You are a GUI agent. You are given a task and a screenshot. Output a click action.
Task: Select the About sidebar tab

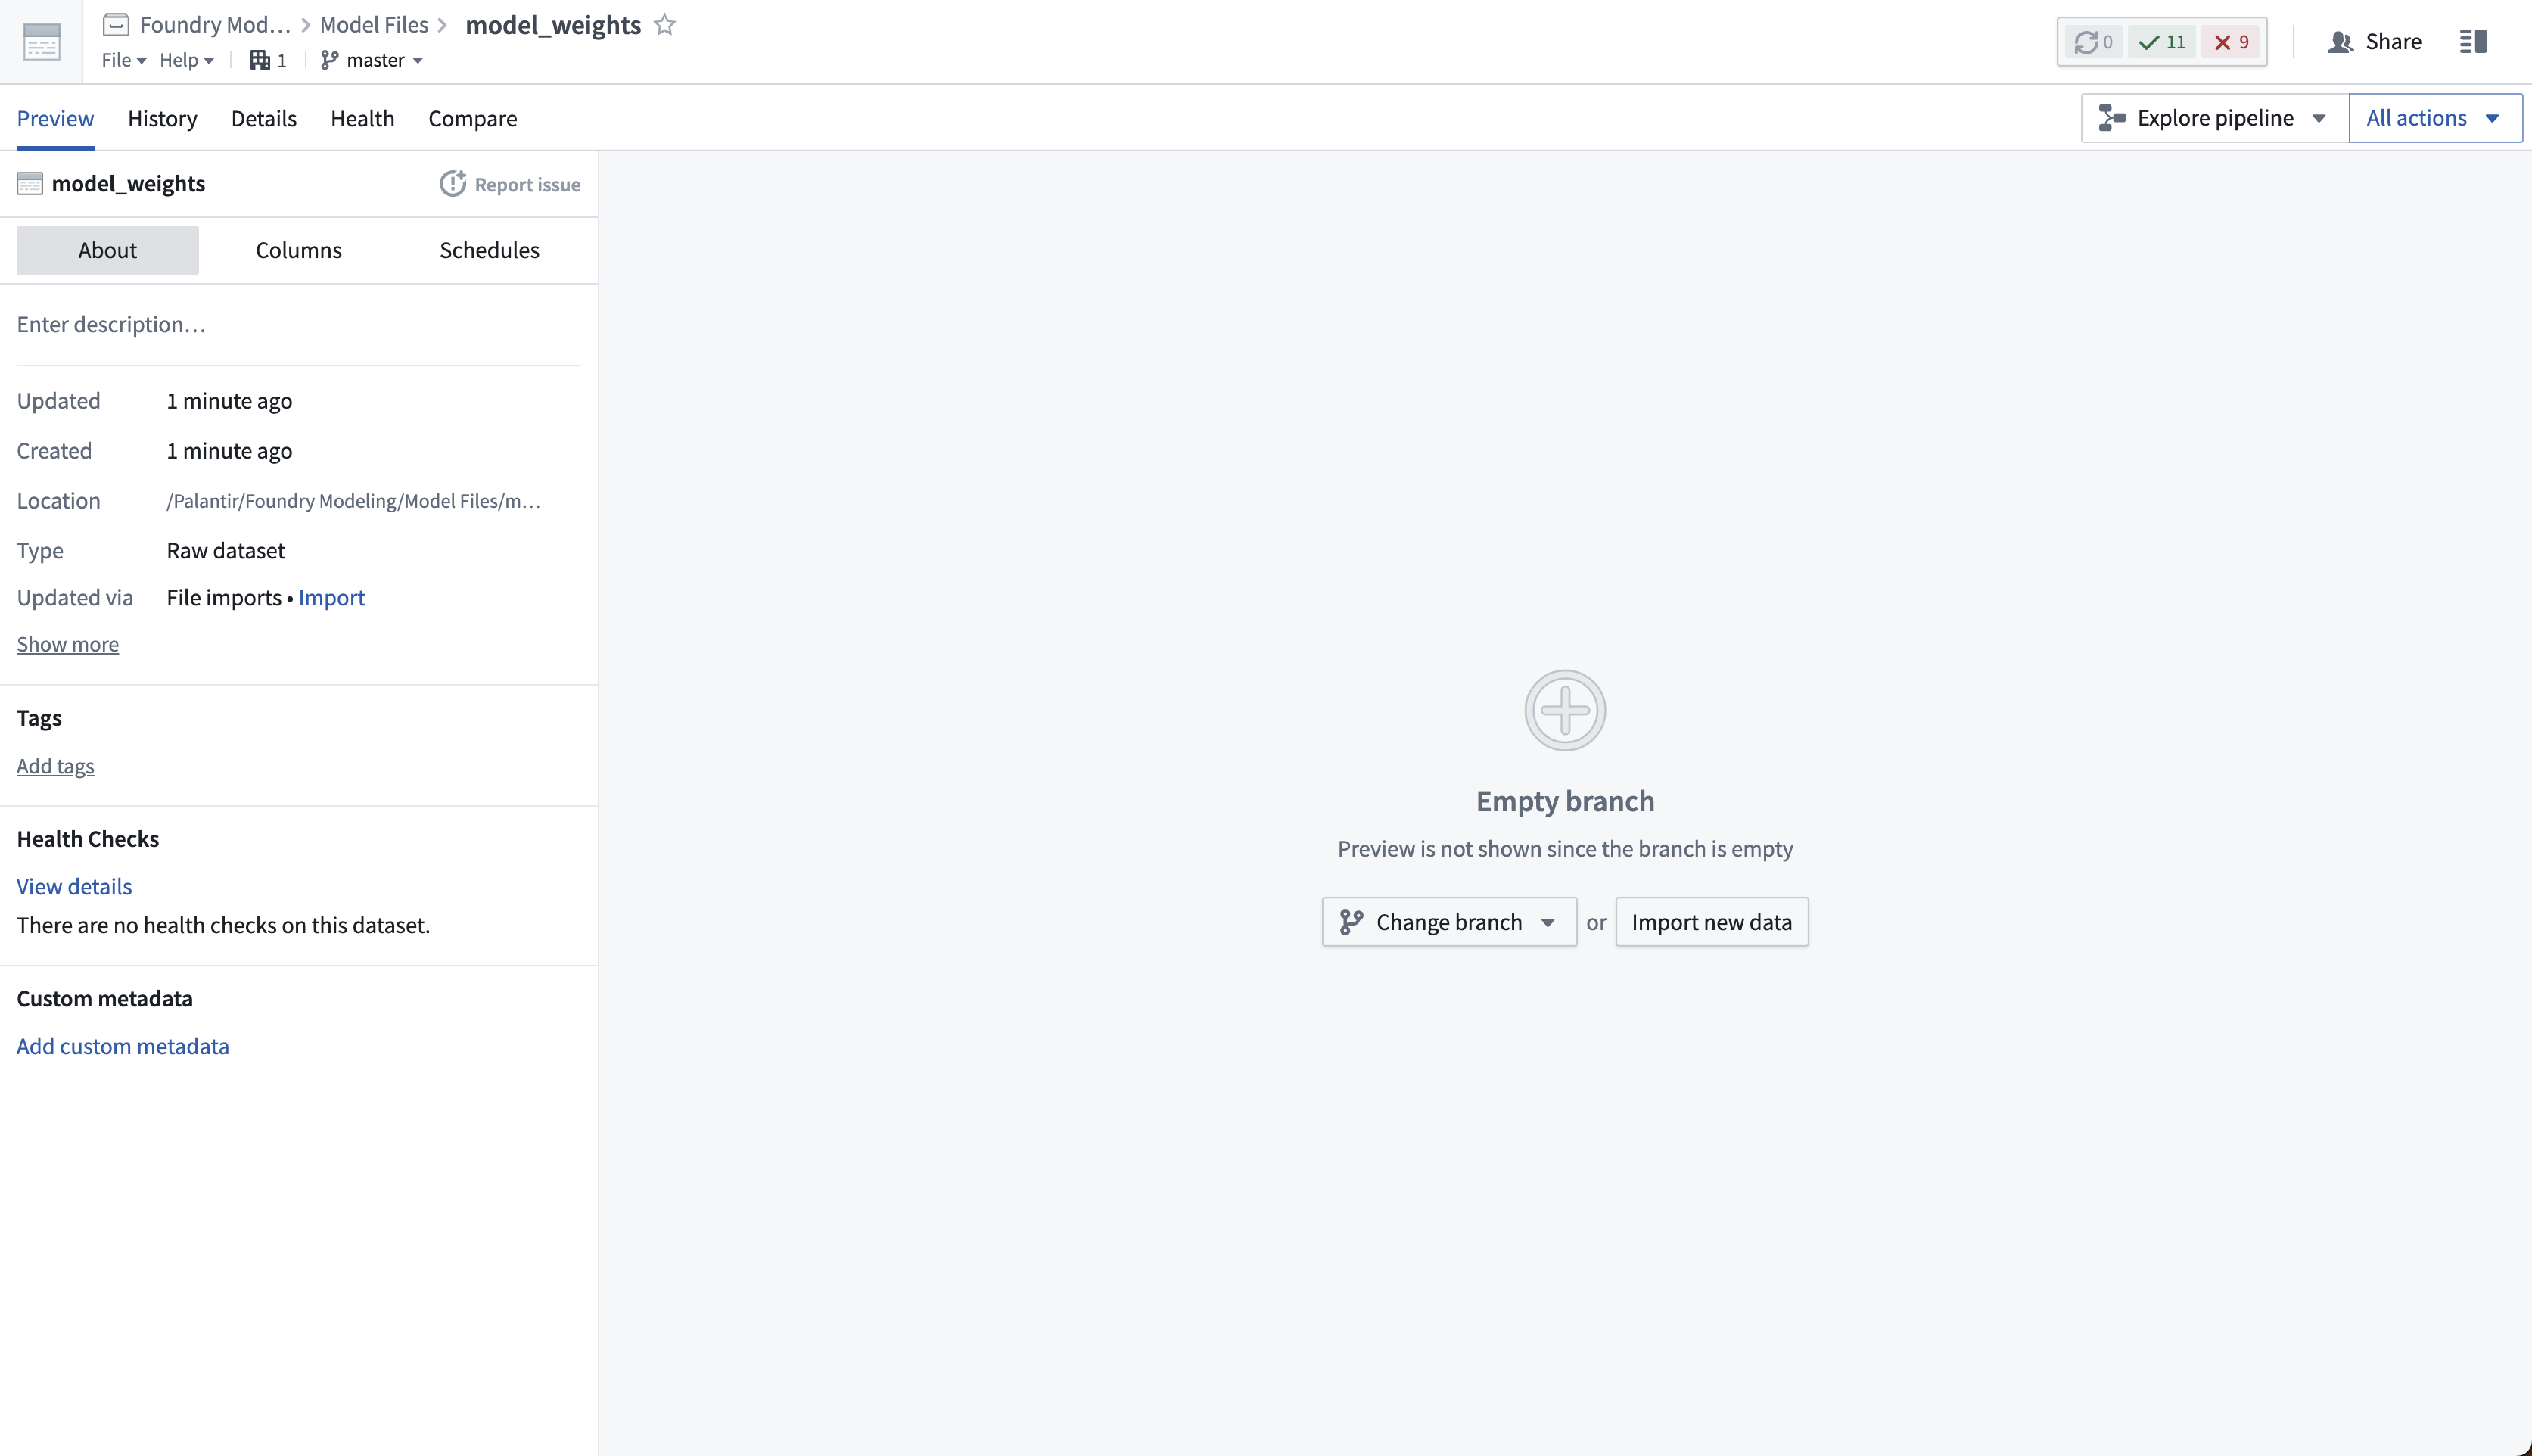coord(107,250)
